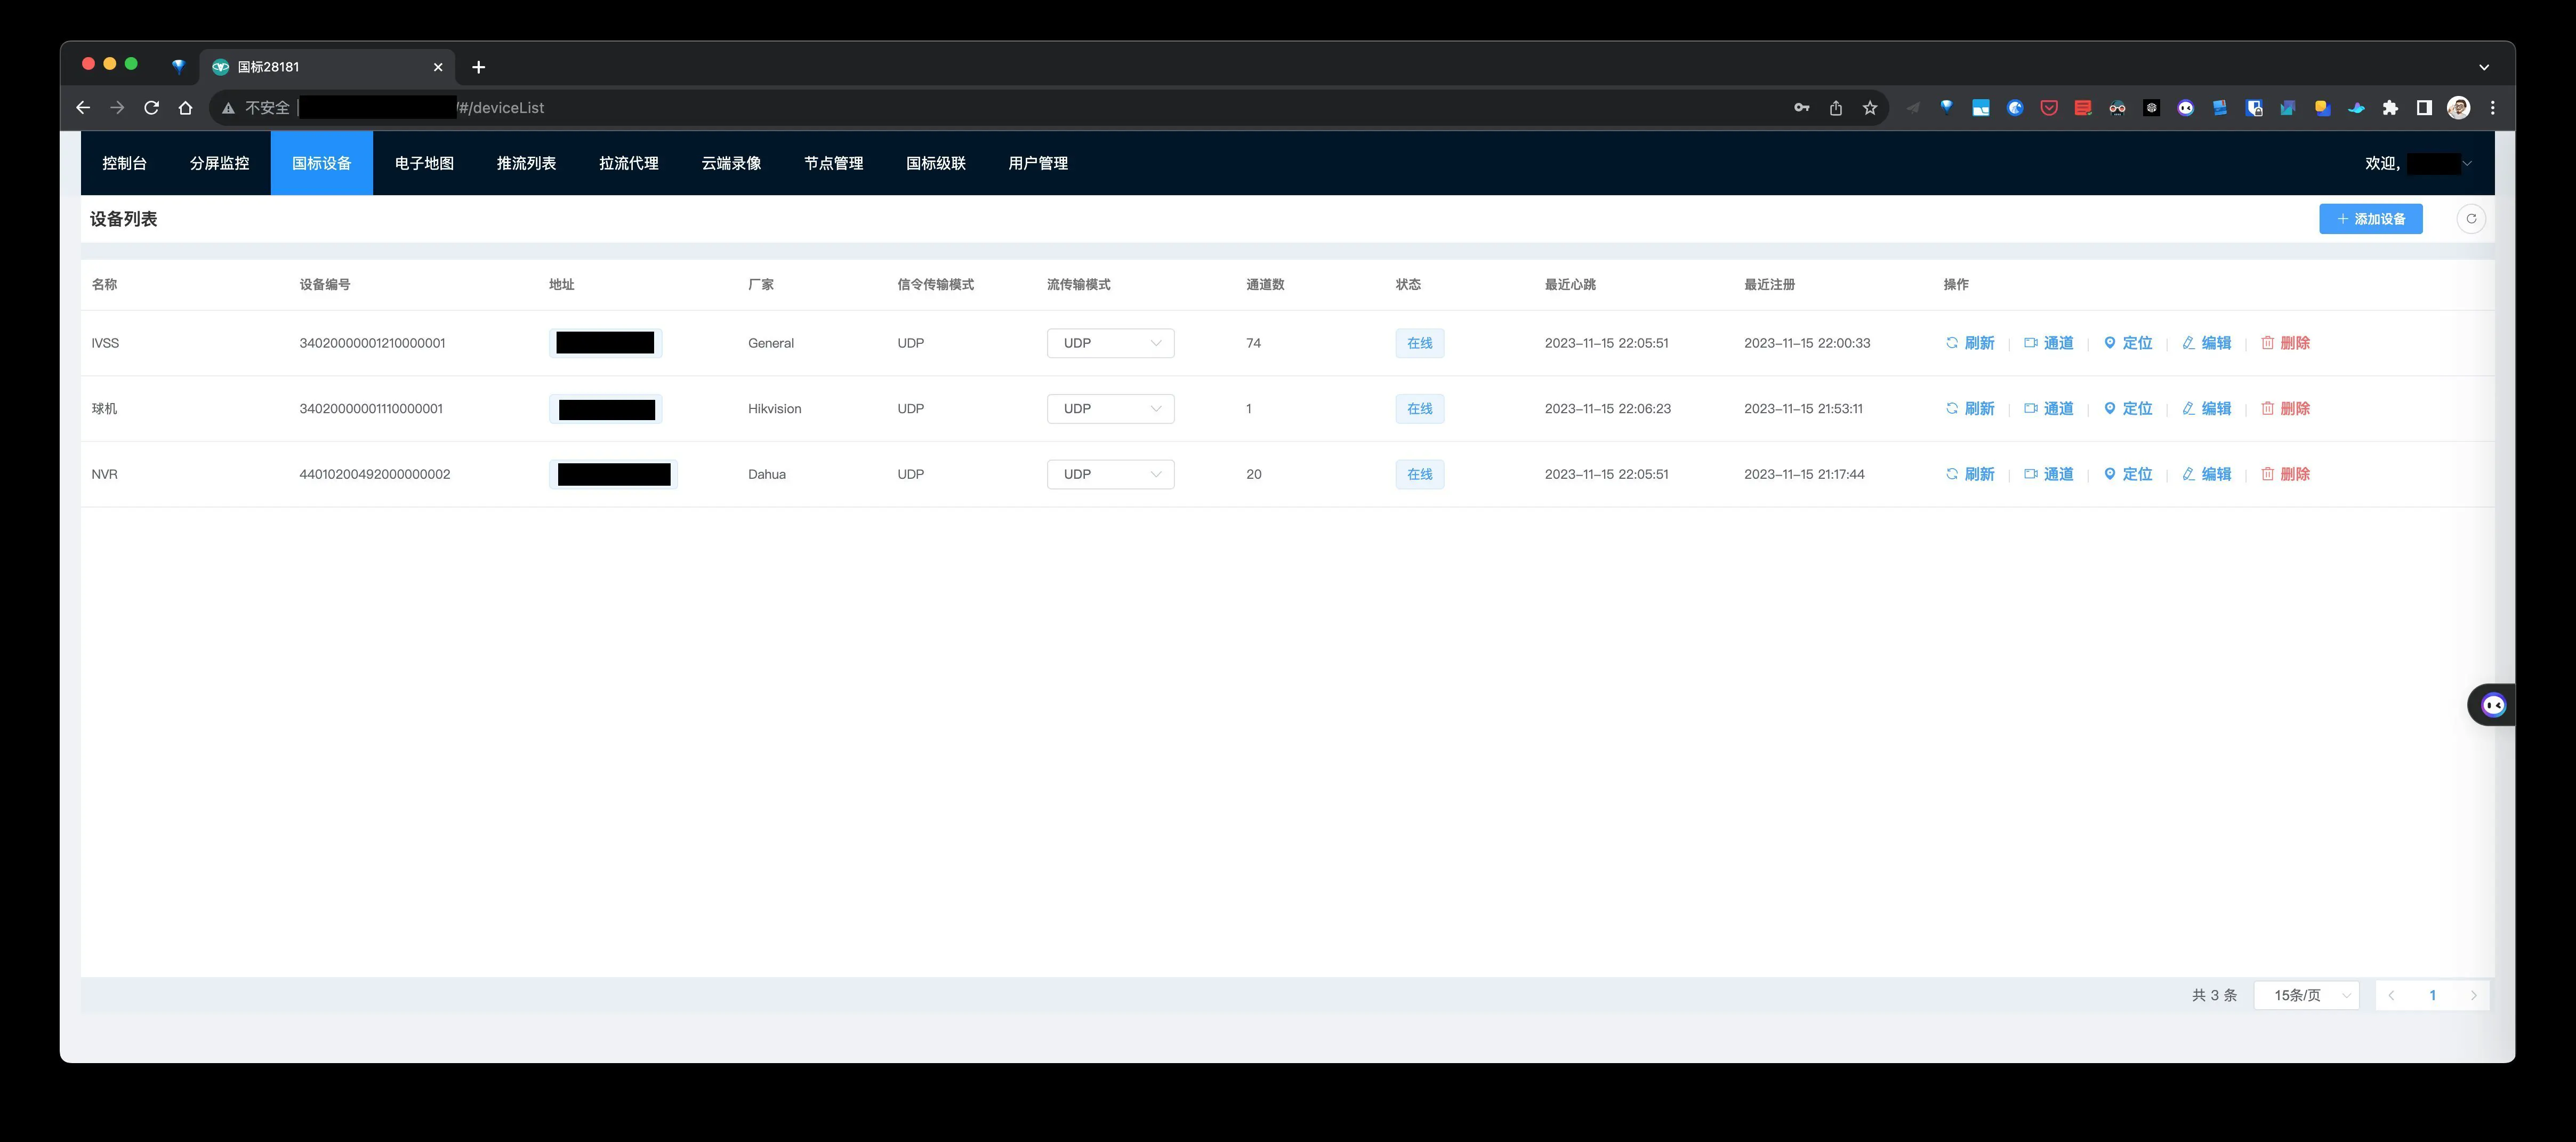Open the 15条/页 page size dropdown
This screenshot has height=1142, width=2576.
[x=2306, y=995]
